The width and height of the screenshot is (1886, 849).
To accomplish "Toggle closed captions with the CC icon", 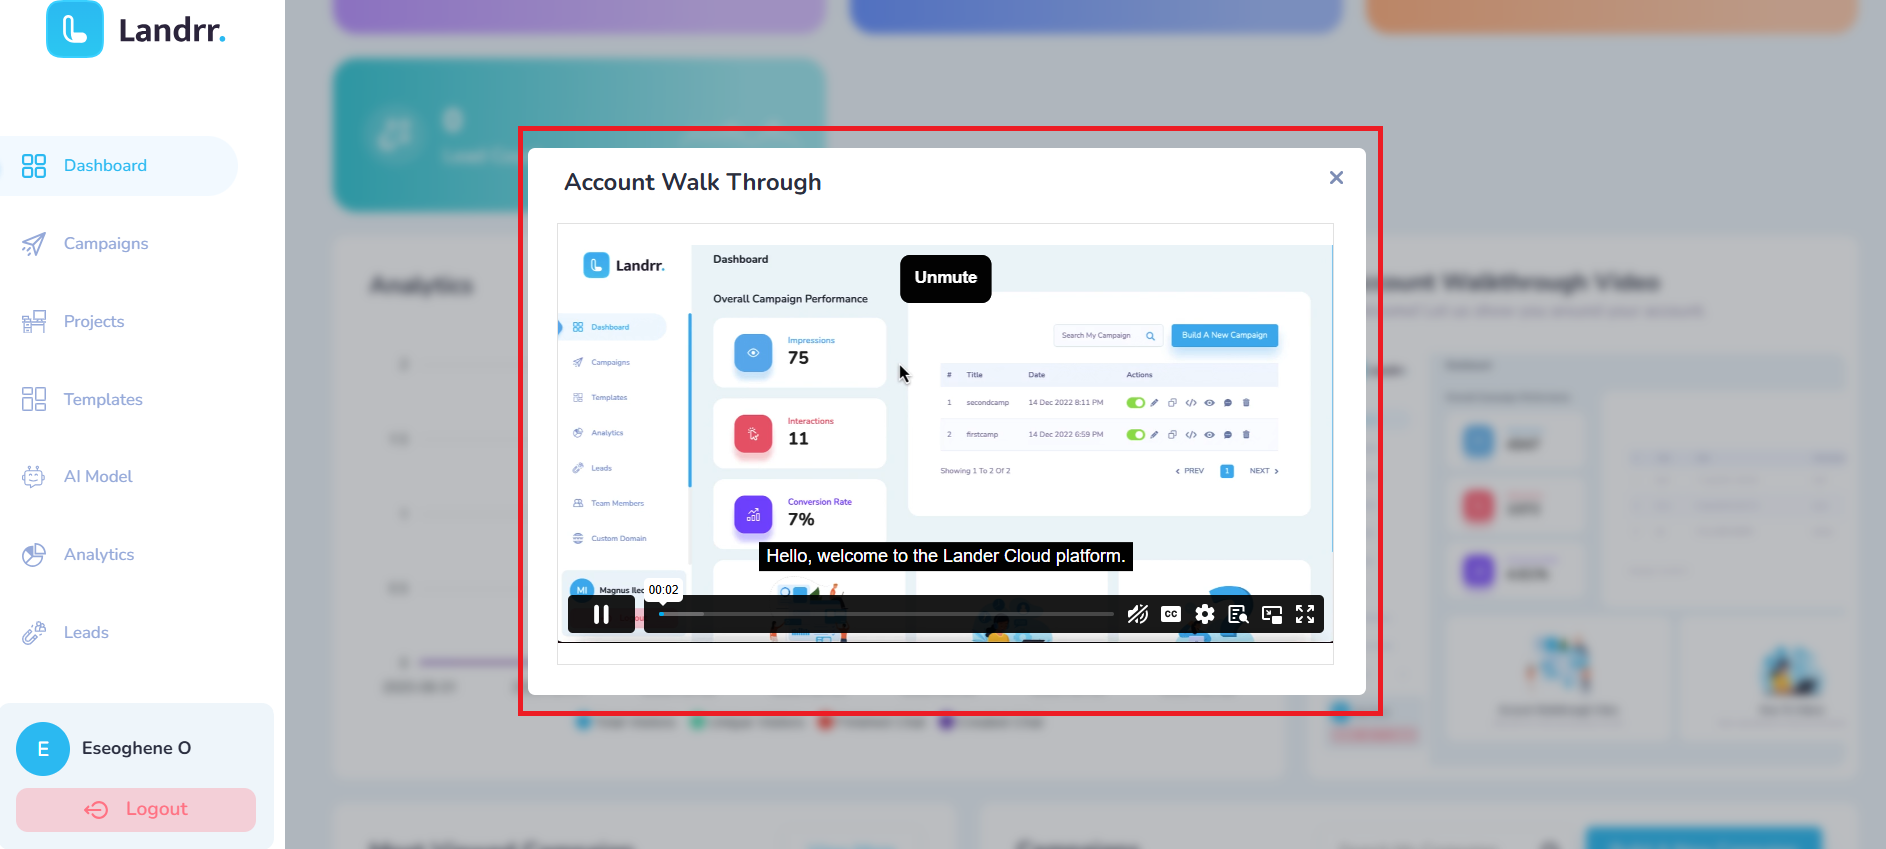I will coord(1171,614).
